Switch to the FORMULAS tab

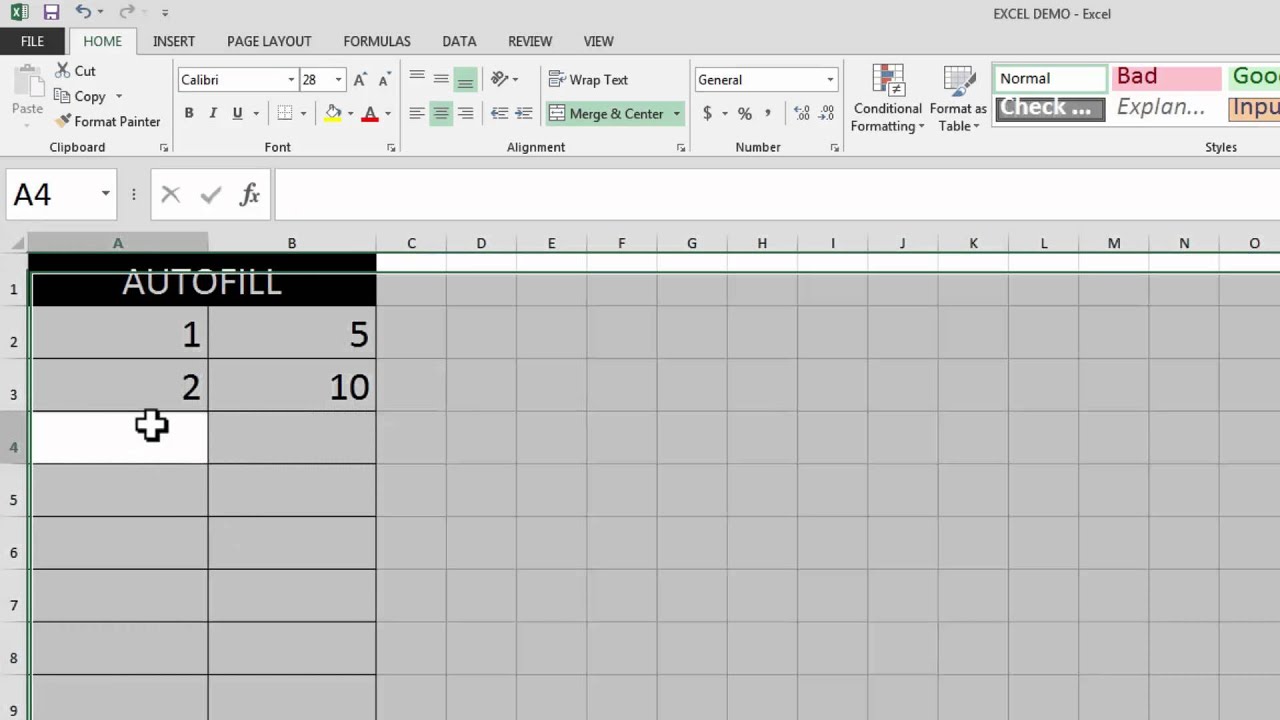click(x=377, y=41)
